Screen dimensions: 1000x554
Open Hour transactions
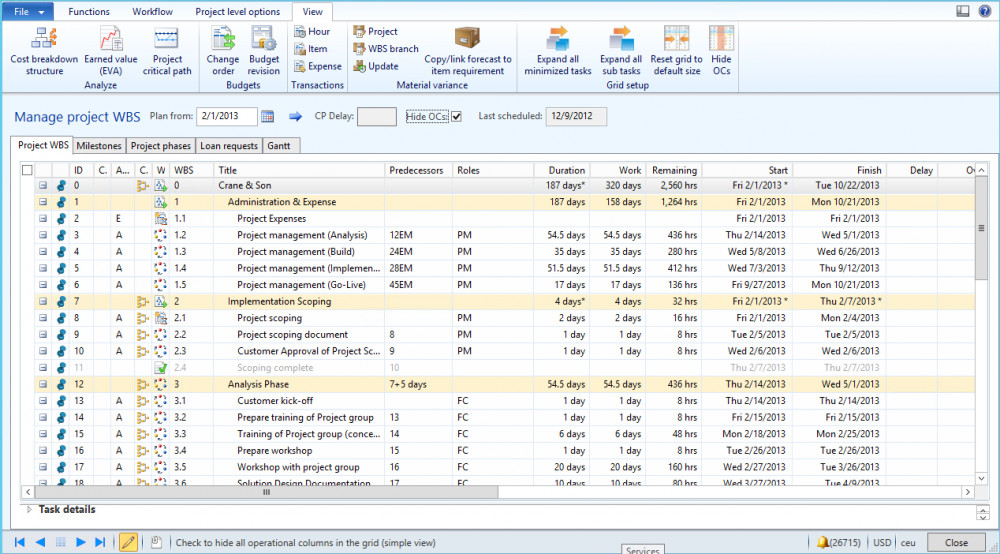pyautogui.click(x=312, y=31)
